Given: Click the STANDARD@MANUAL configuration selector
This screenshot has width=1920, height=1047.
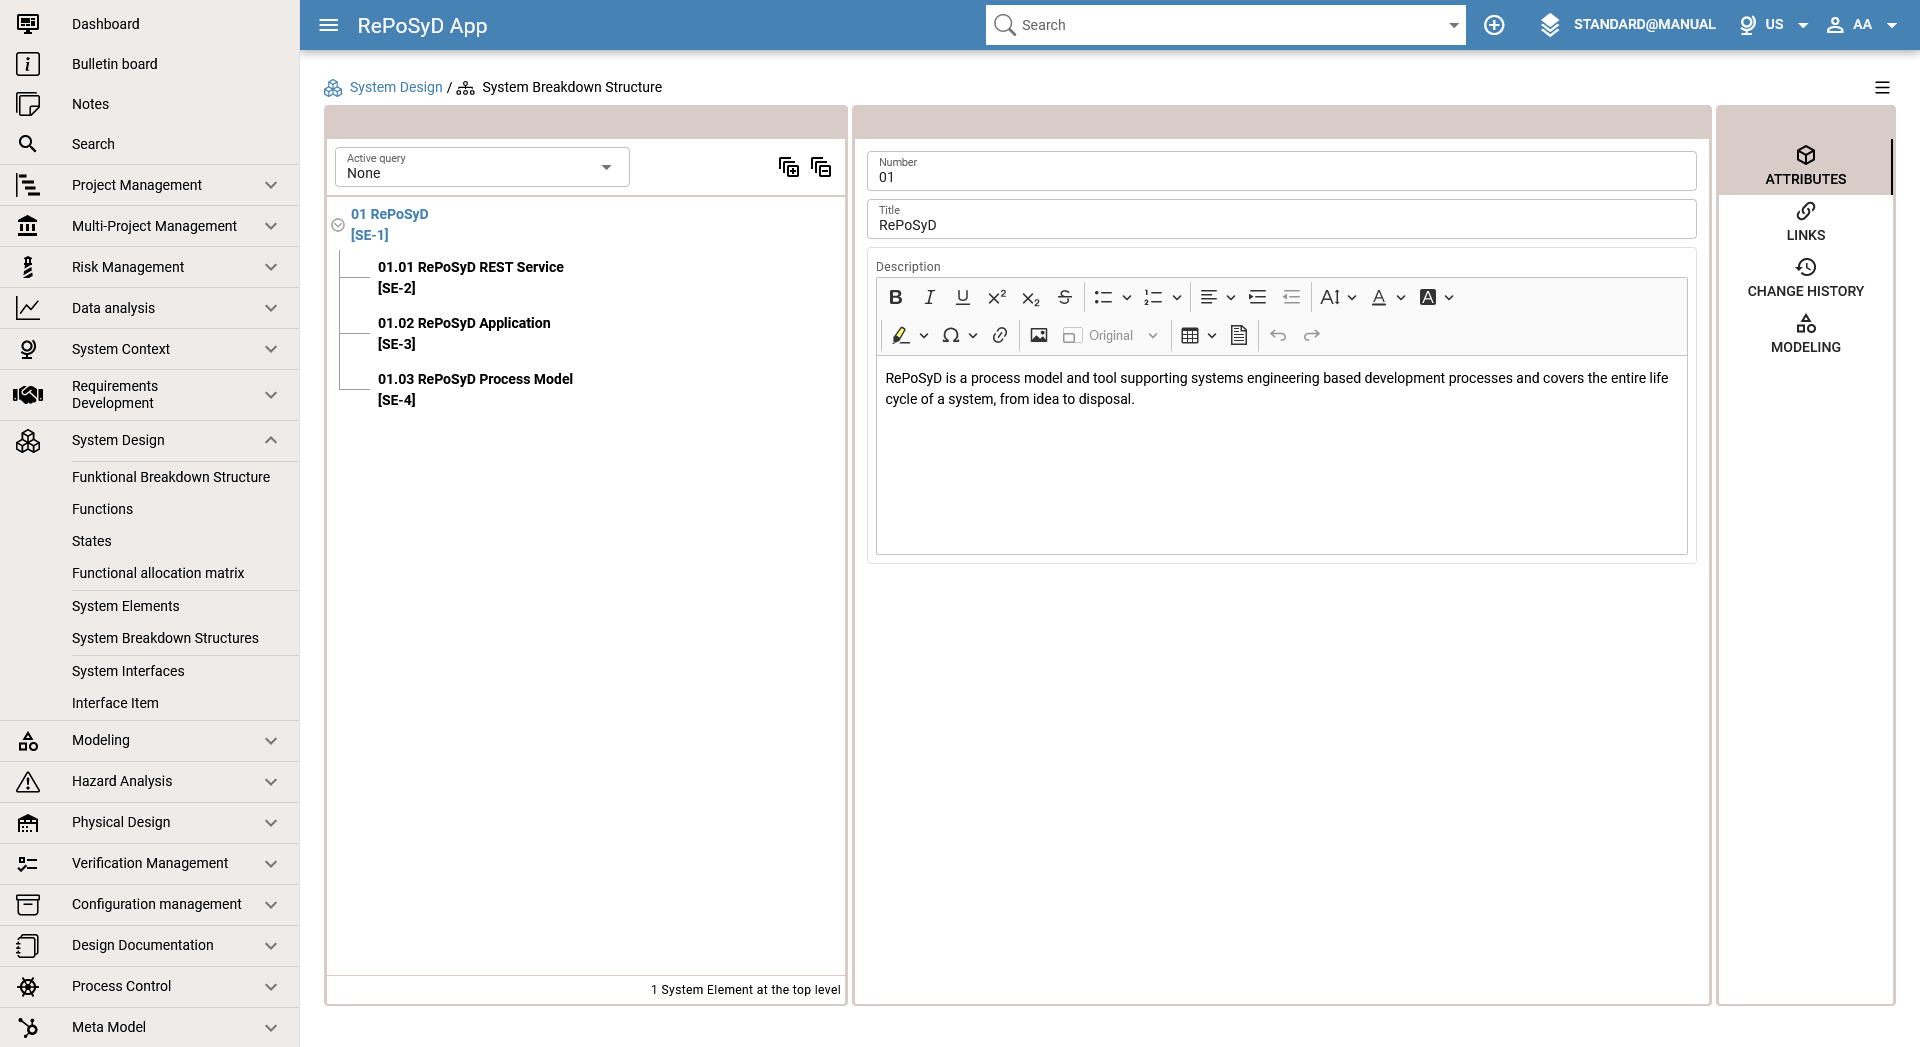Looking at the screenshot, I should point(1628,25).
